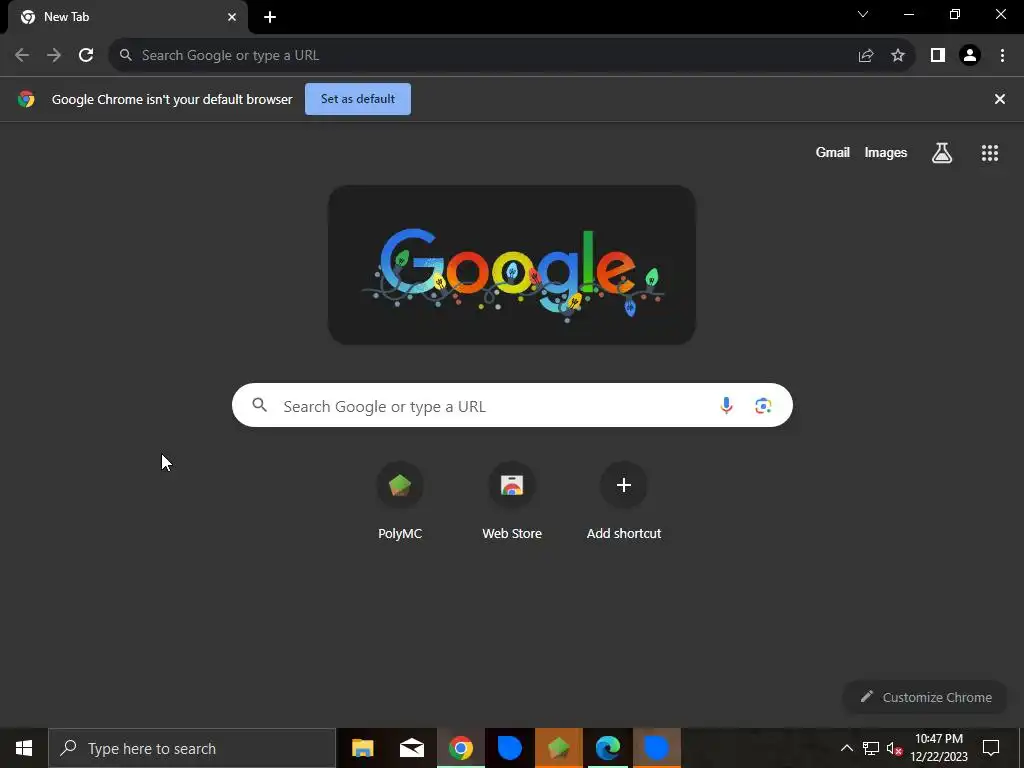1024x768 pixels.
Task: Open the Mail app from taskbar
Action: click(x=411, y=748)
